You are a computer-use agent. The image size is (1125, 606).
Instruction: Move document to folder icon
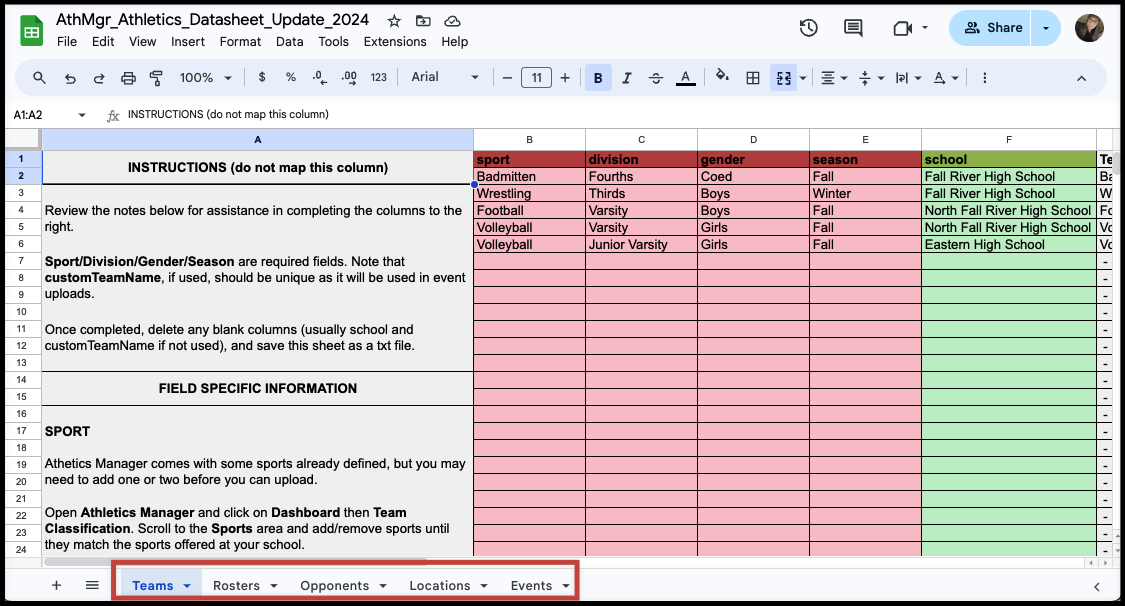pos(423,21)
